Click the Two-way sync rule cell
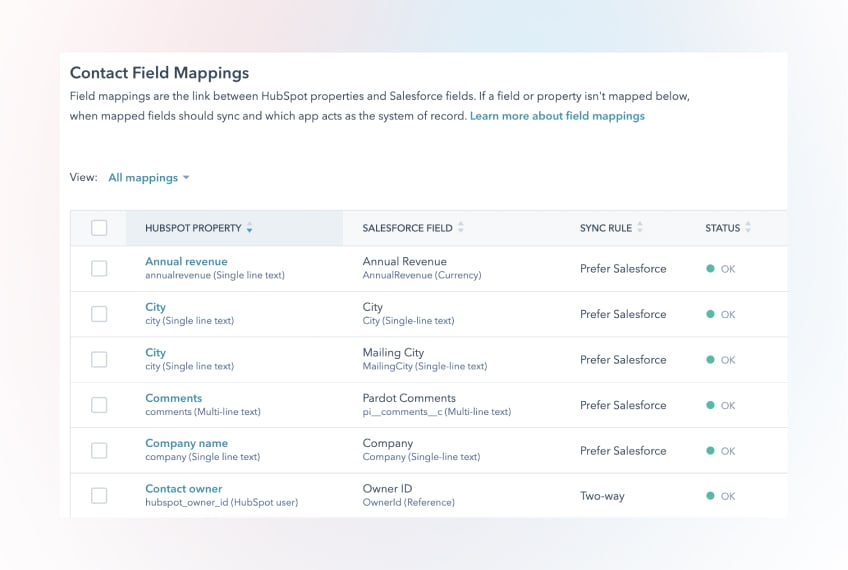 pyautogui.click(x=601, y=496)
